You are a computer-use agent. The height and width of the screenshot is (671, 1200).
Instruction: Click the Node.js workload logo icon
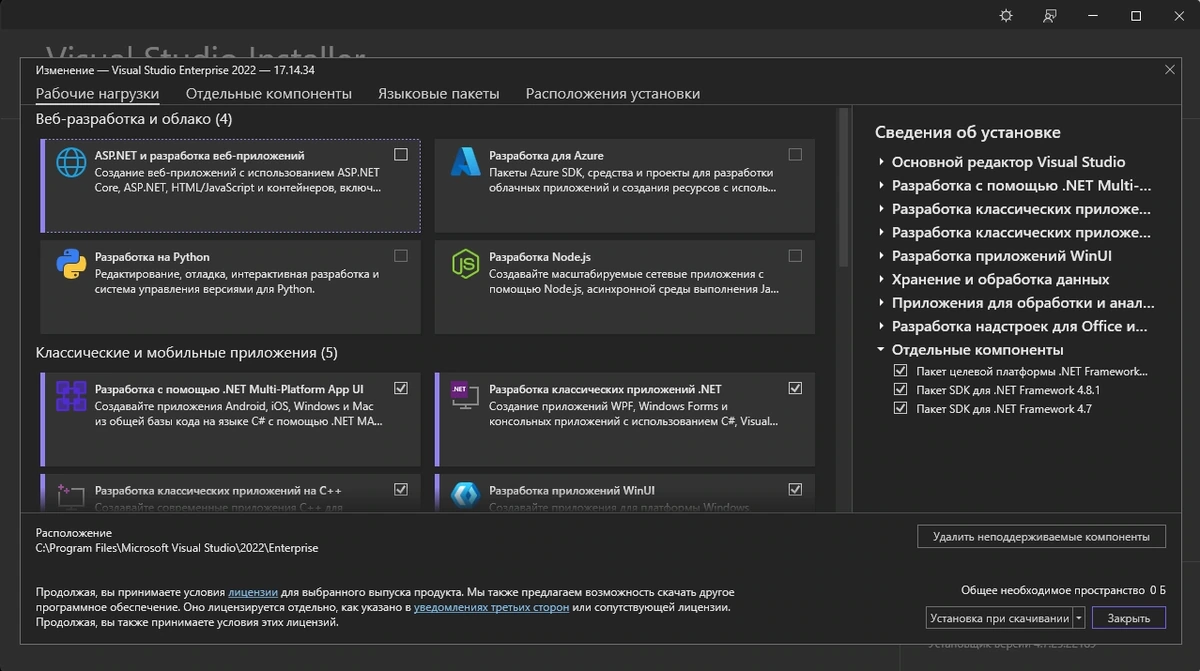(466, 264)
